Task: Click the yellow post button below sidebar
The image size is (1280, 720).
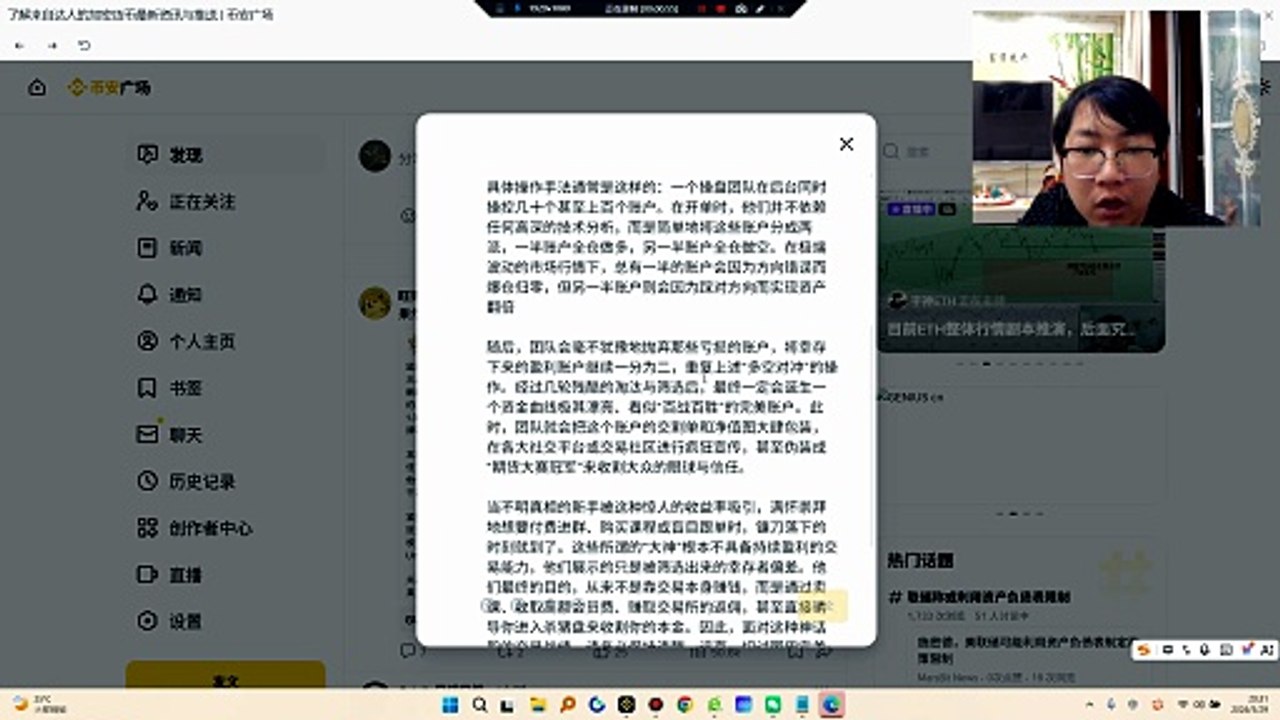Action: tap(225, 675)
